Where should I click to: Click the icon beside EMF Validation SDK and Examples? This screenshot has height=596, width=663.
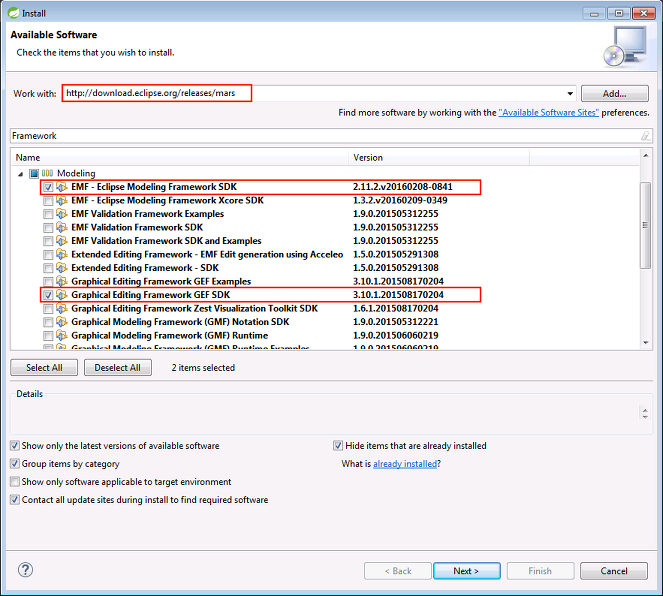click(x=62, y=241)
